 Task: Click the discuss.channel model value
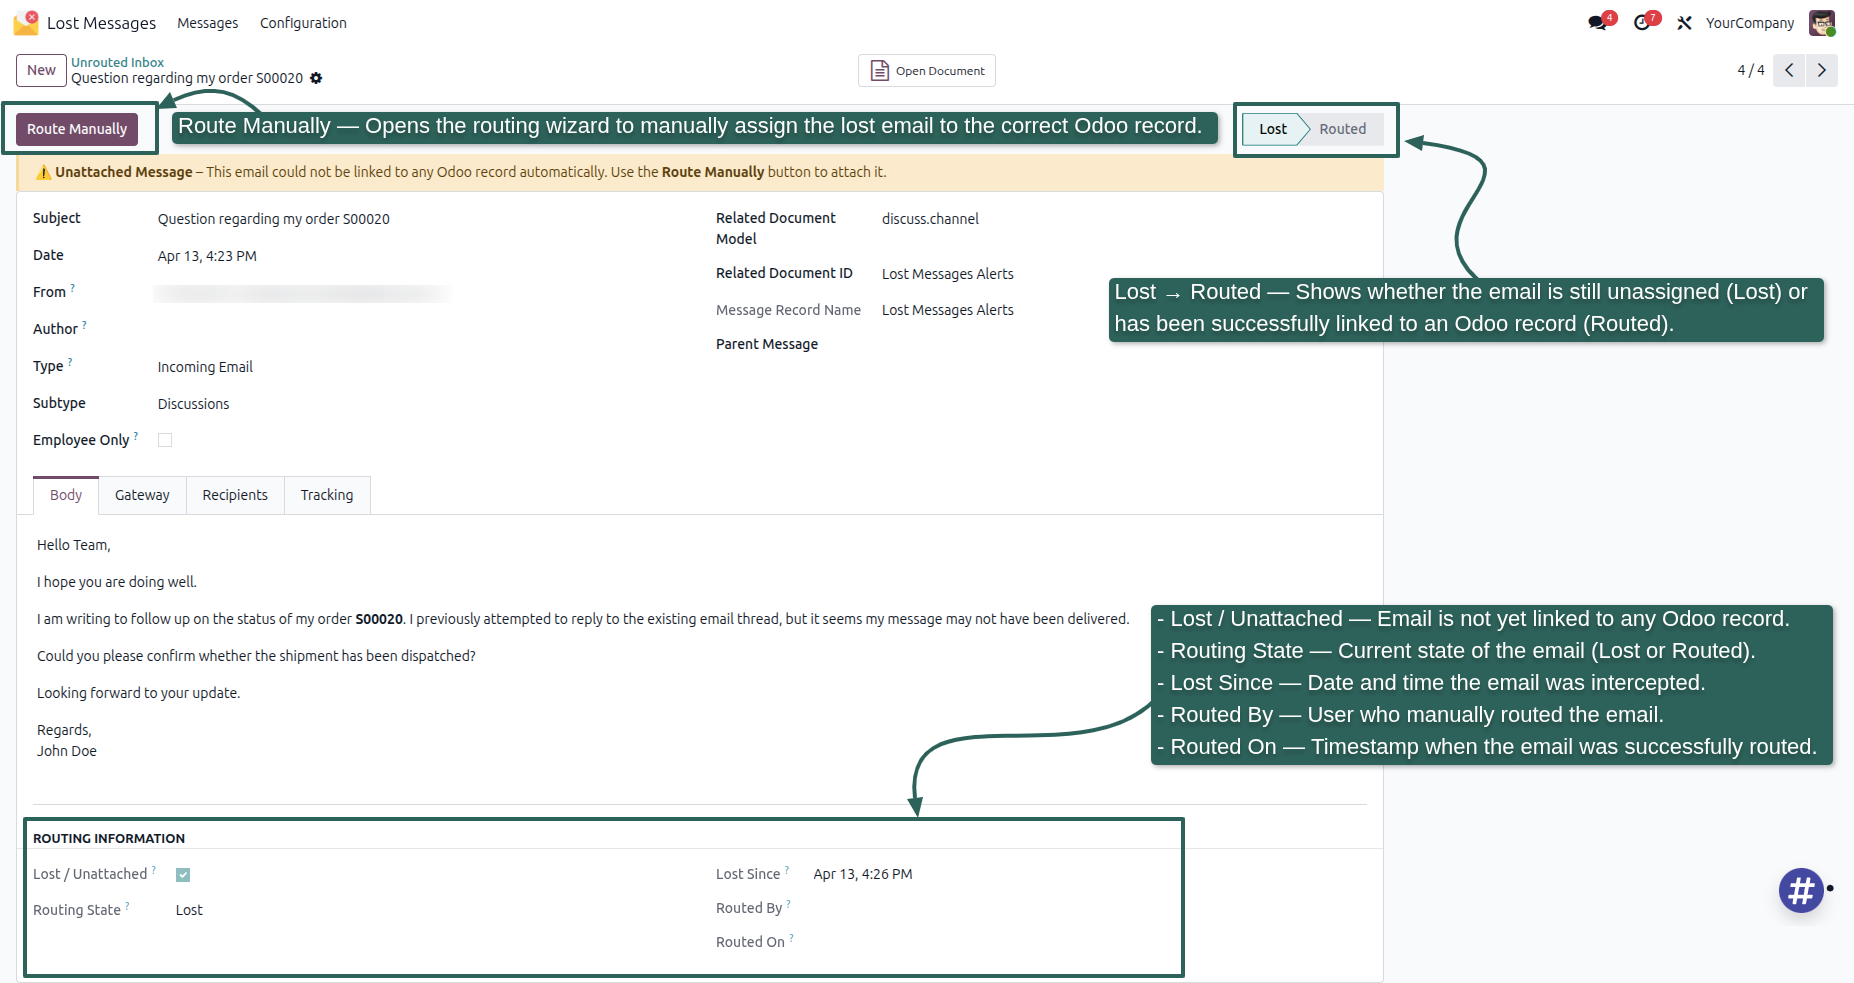point(930,219)
